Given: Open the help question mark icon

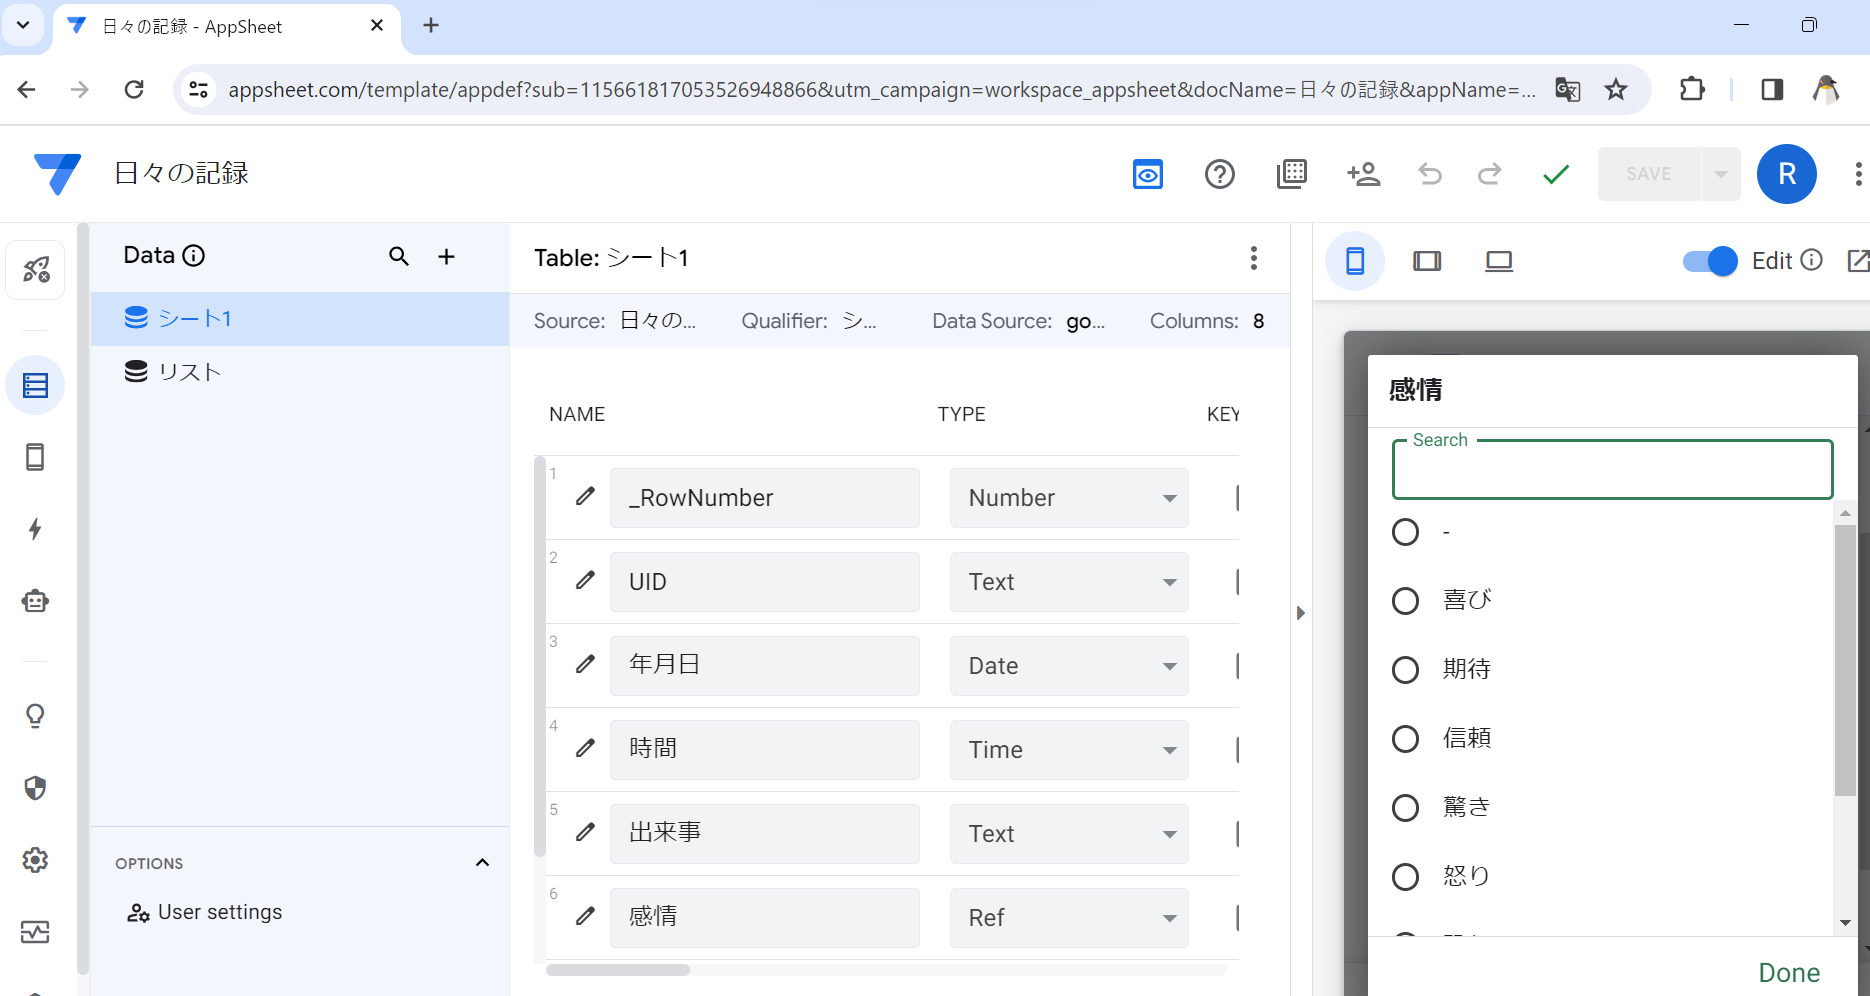Looking at the screenshot, I should click(x=1220, y=174).
